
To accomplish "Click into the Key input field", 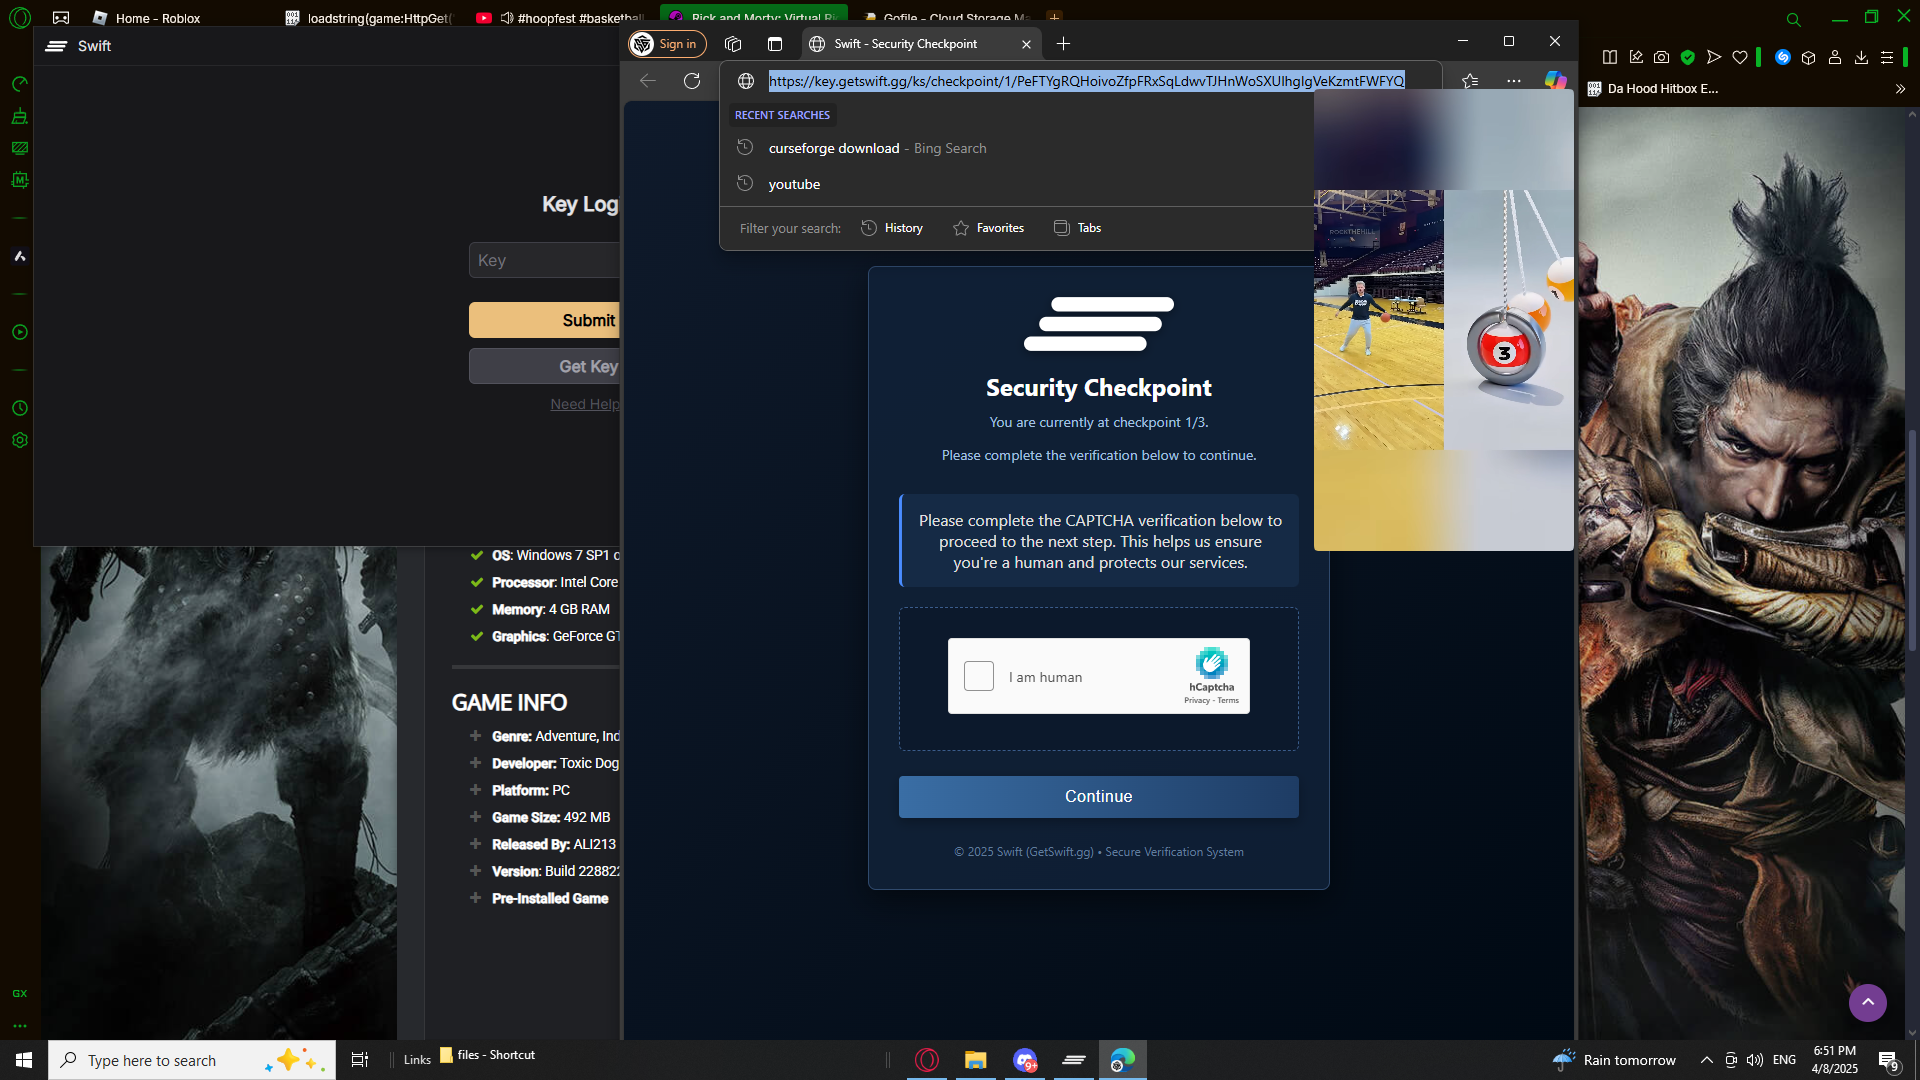I will click(546, 260).
